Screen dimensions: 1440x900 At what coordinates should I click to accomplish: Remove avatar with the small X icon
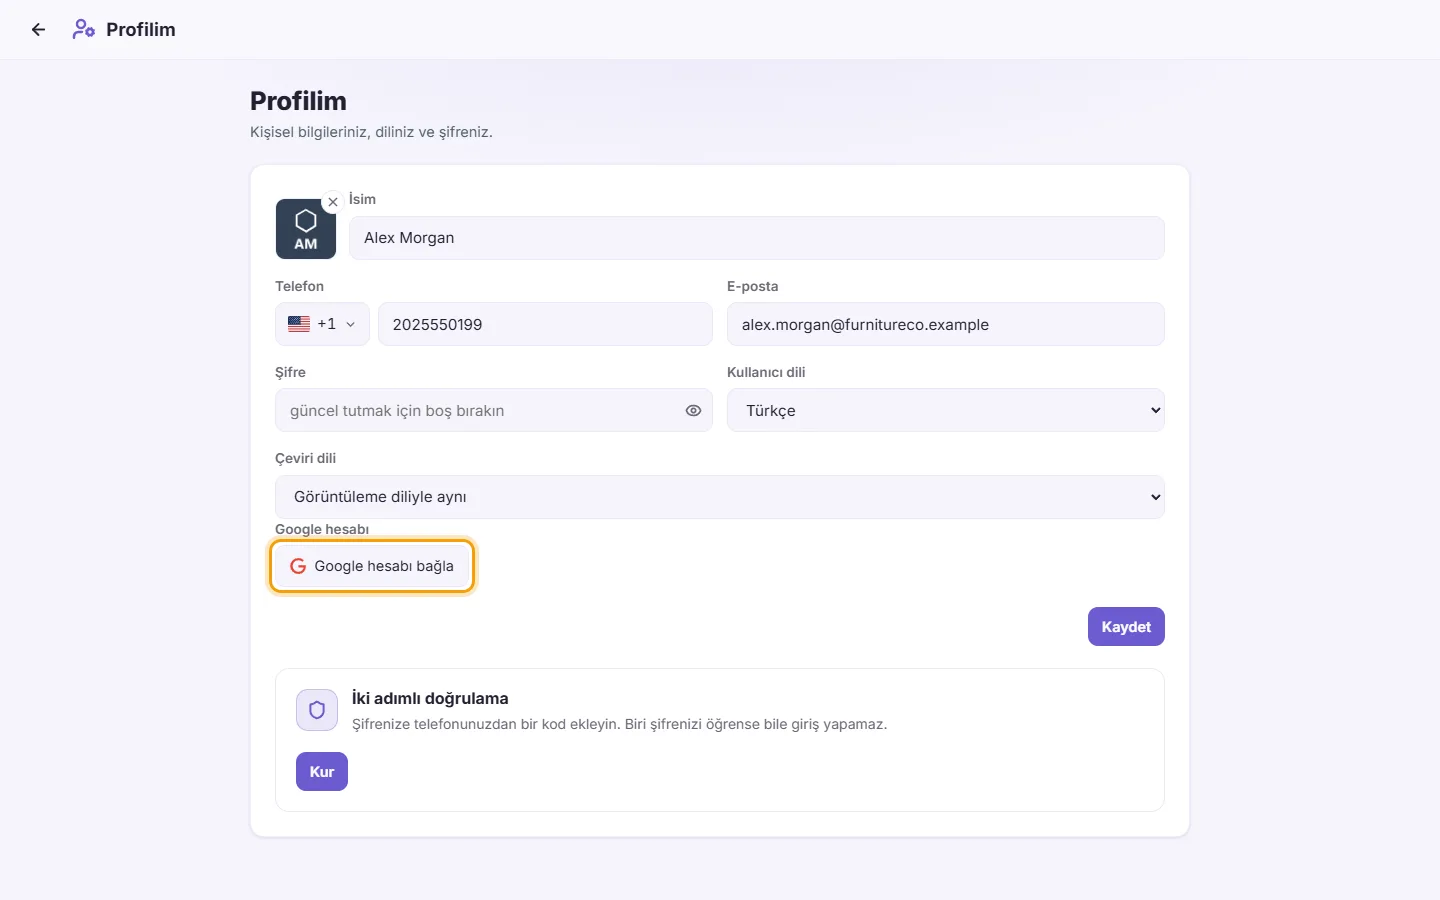[333, 202]
